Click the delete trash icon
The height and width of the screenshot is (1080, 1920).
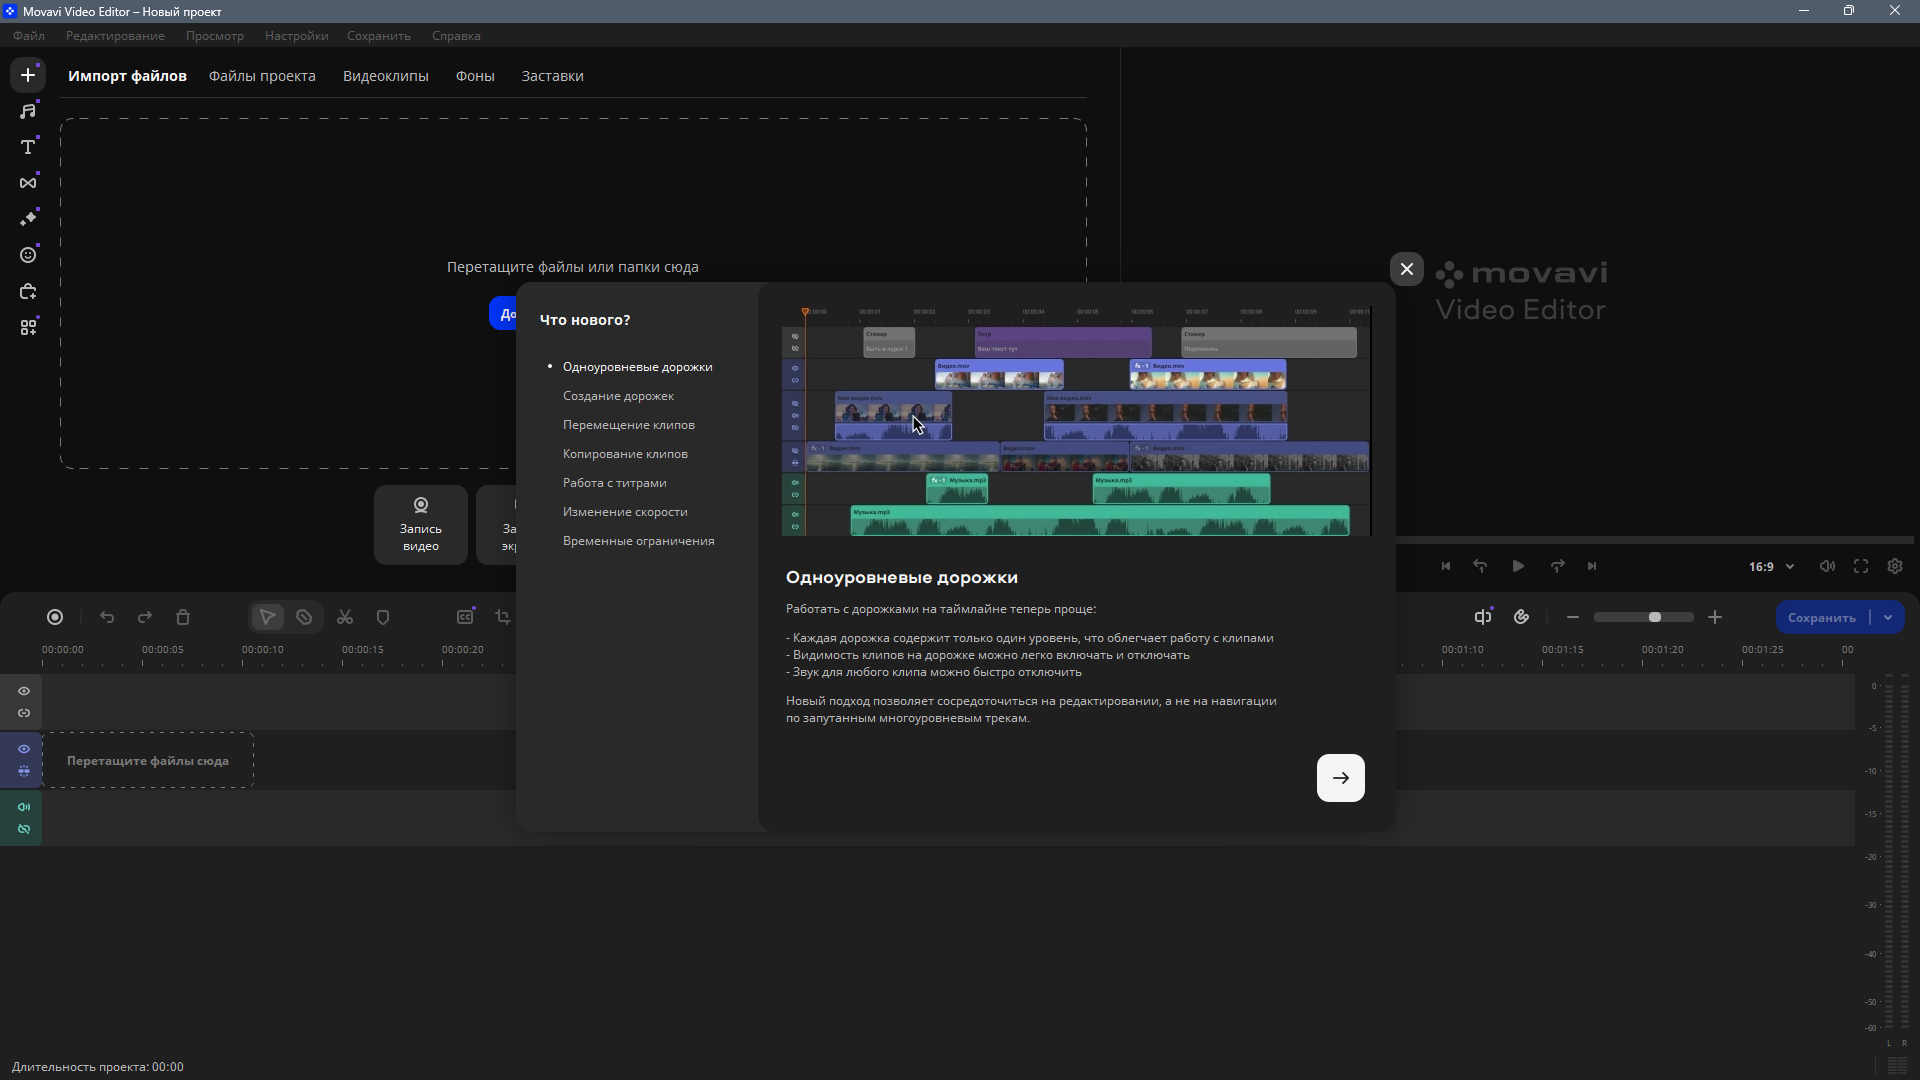click(x=183, y=618)
